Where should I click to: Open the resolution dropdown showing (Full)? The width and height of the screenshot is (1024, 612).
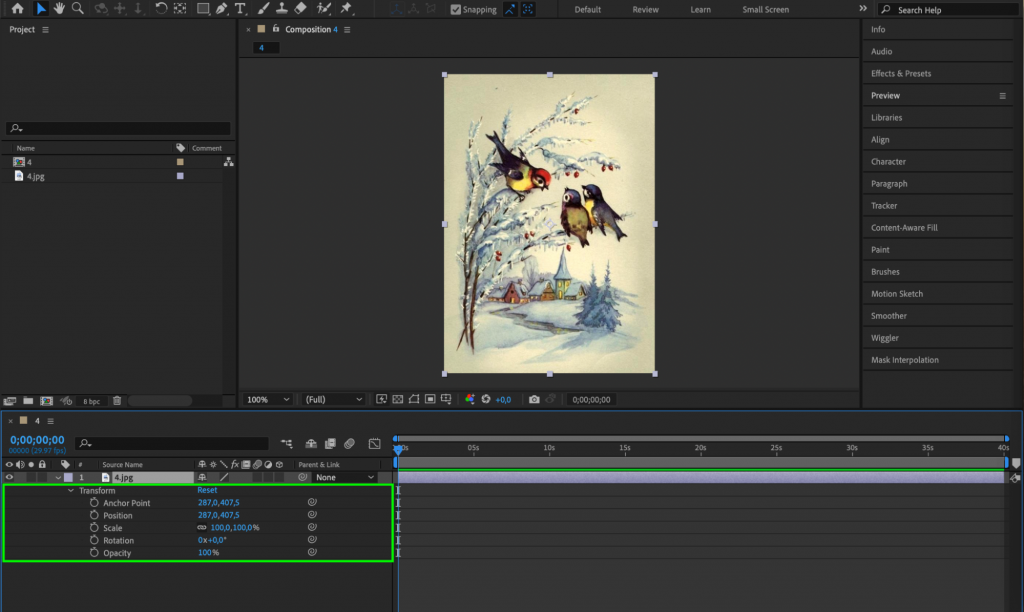333,399
